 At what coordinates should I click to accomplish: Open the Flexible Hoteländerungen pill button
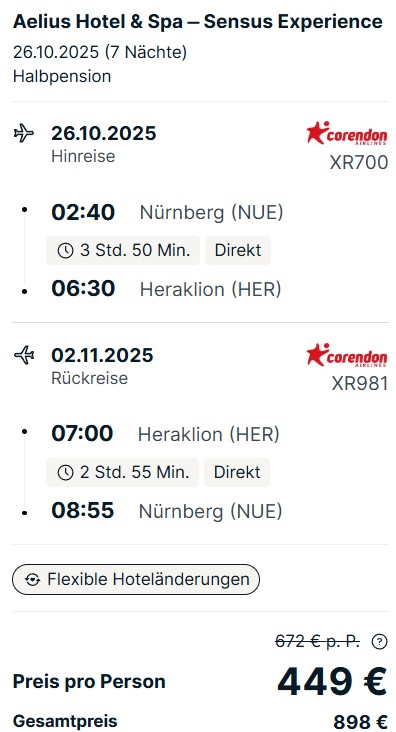tap(136, 579)
